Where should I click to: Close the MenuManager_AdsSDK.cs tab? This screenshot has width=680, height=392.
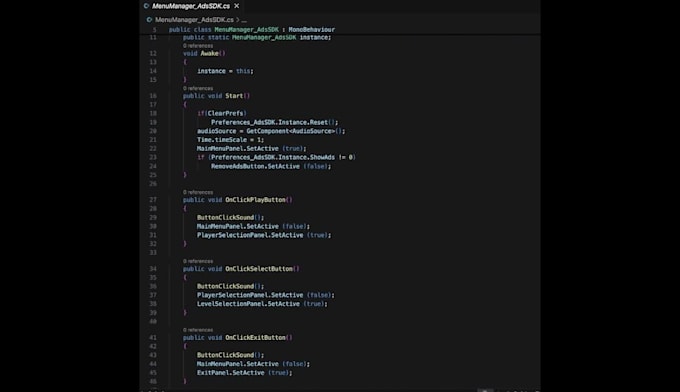click(236, 6)
